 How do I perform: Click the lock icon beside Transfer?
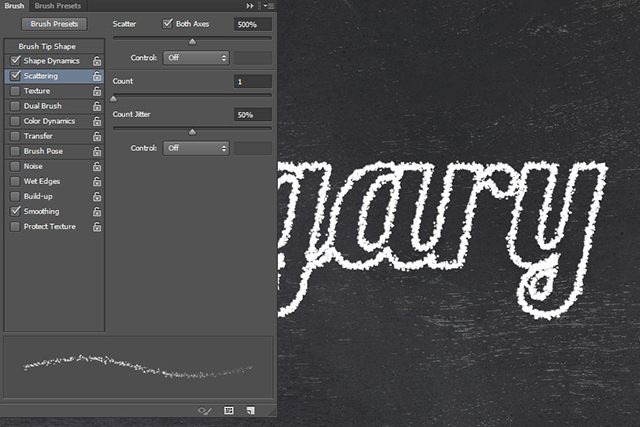pyautogui.click(x=97, y=136)
